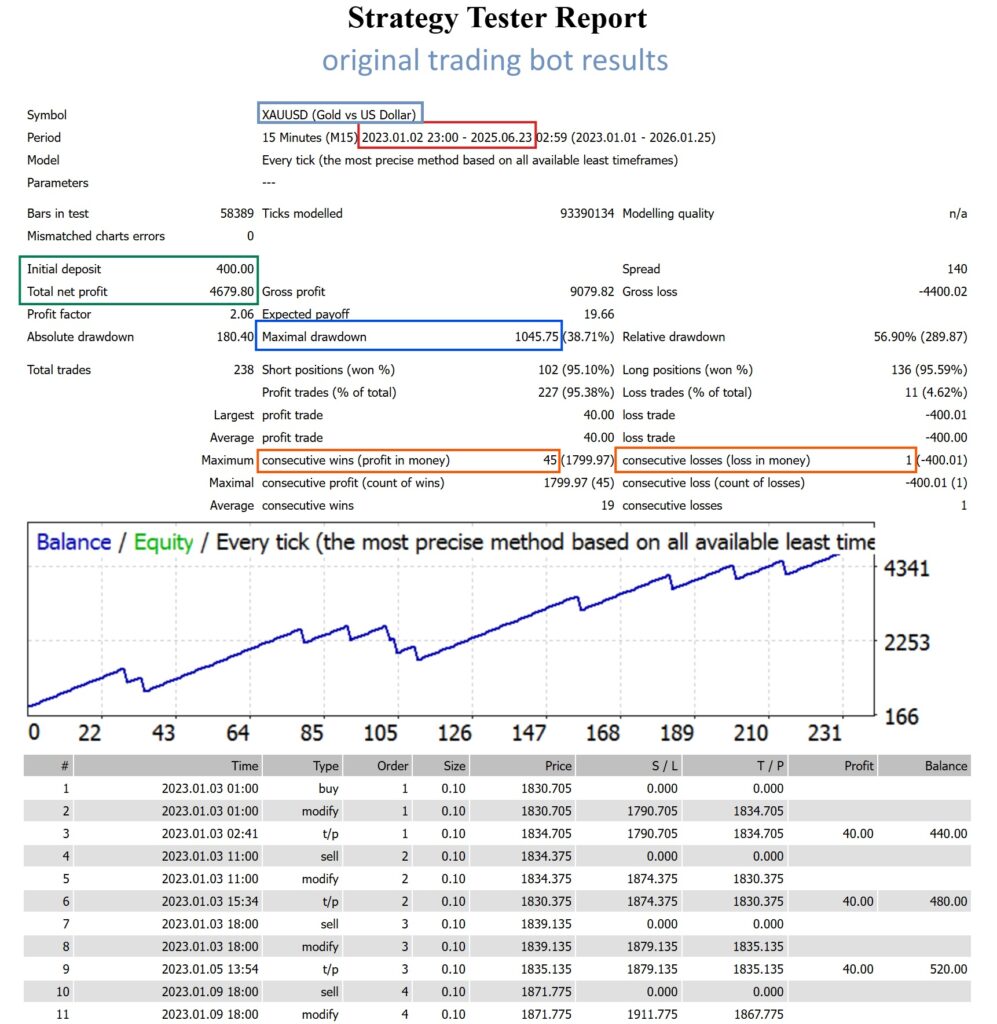Click the Equity legend label on chart
Image resolution: width=997 pixels, height=1024 pixels.
click(x=163, y=542)
